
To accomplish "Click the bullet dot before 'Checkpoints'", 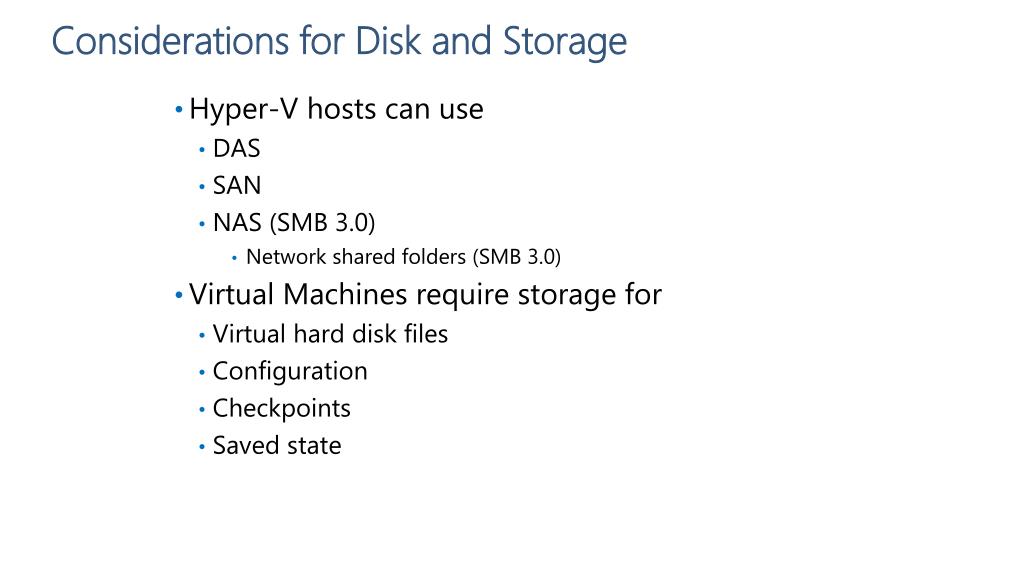I will tap(202, 410).
